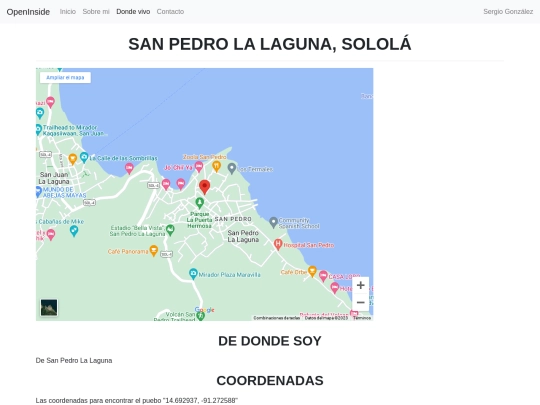Select the Los Termales map pin
540x405 pixels.
[x=232, y=168]
